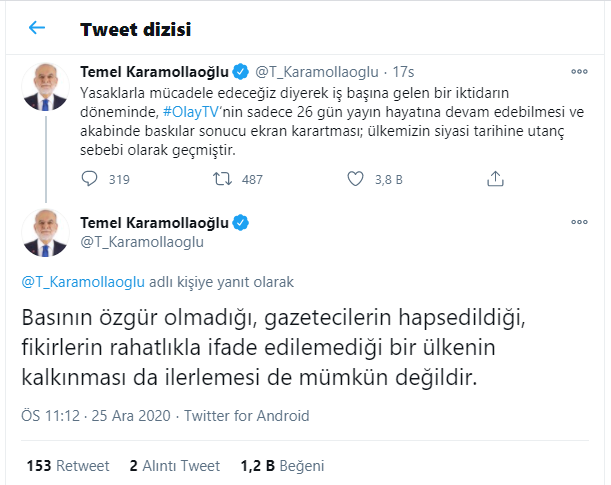Screen dimensions: 611x485
Task: Open the @T_Karamollaoglu reply mention link
Action: click(84, 282)
